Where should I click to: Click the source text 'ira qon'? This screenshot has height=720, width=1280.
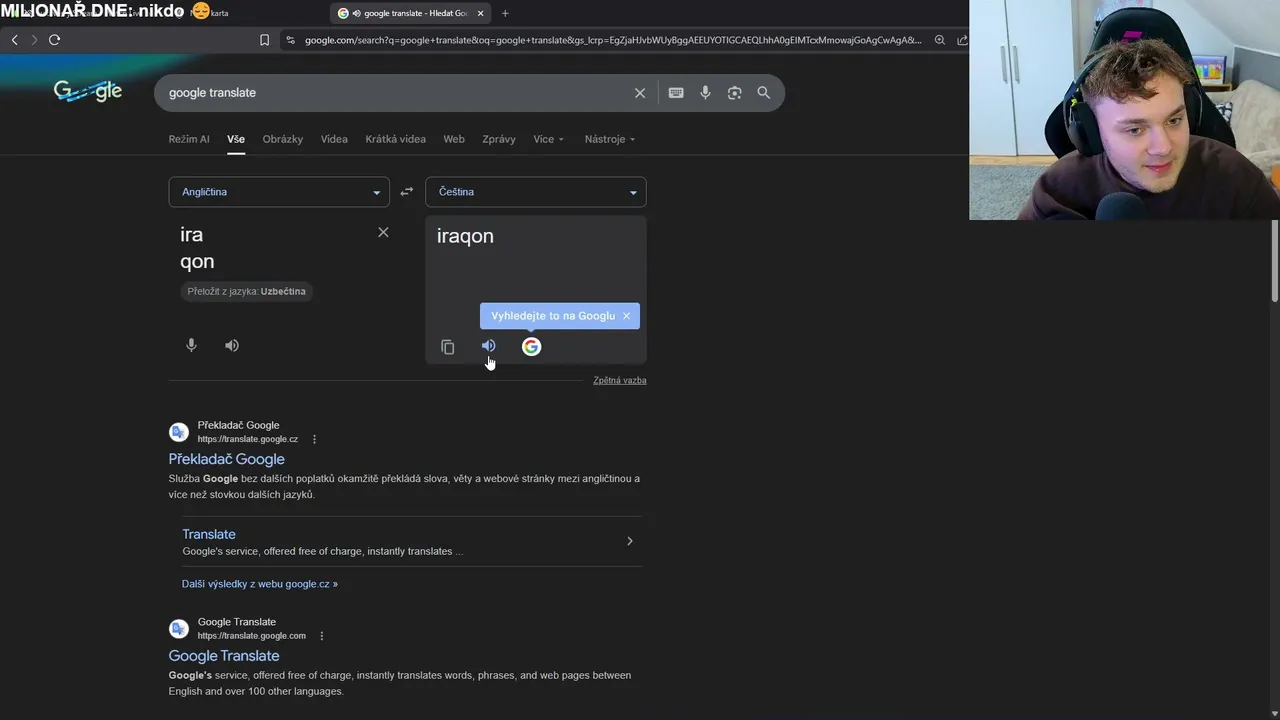pyautogui.click(x=197, y=248)
